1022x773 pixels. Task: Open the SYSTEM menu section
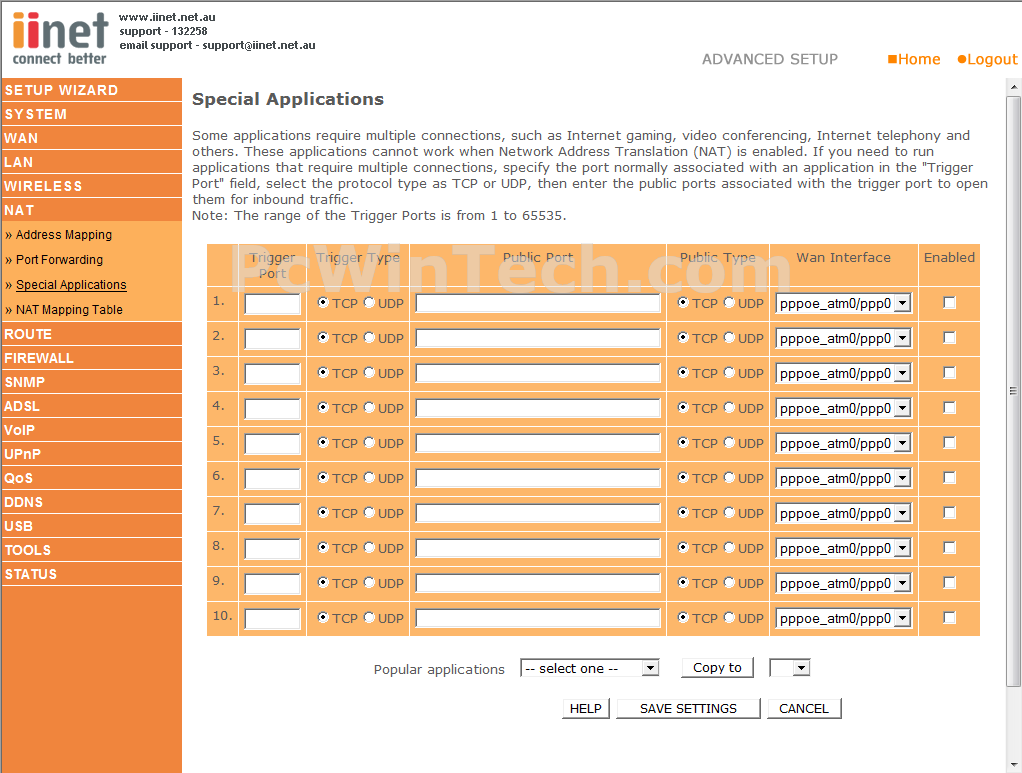tap(91, 114)
